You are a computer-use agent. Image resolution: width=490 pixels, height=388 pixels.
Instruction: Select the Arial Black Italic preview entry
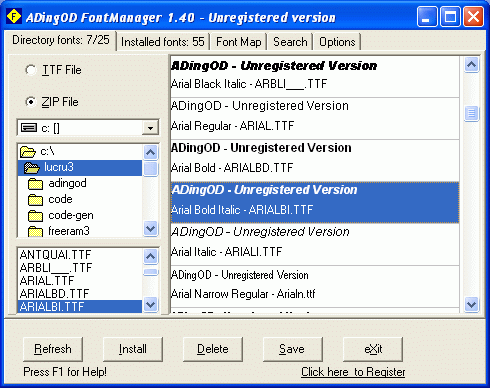315,77
